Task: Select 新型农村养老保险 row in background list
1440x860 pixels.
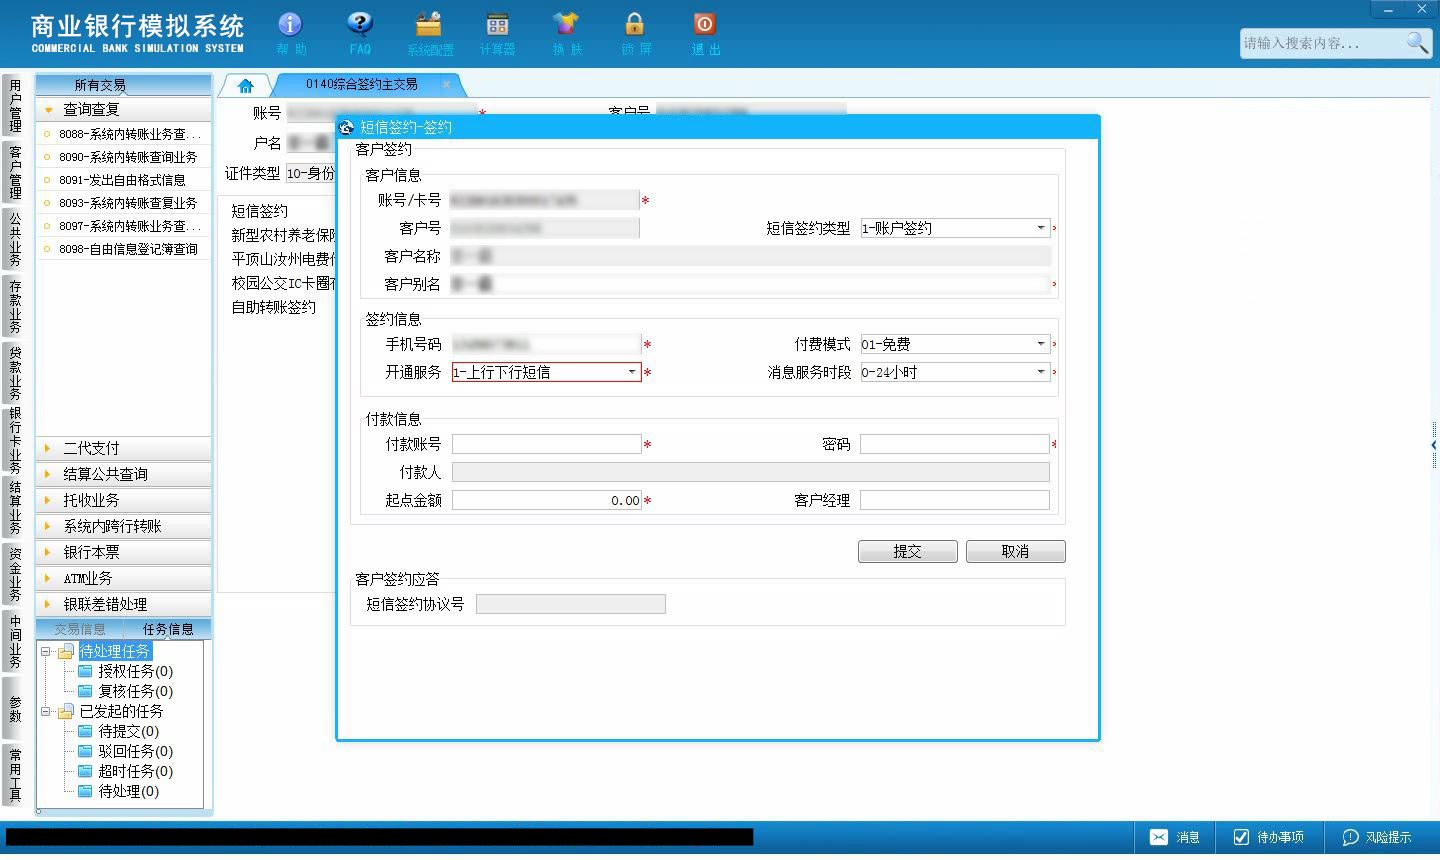Action: click(x=283, y=235)
